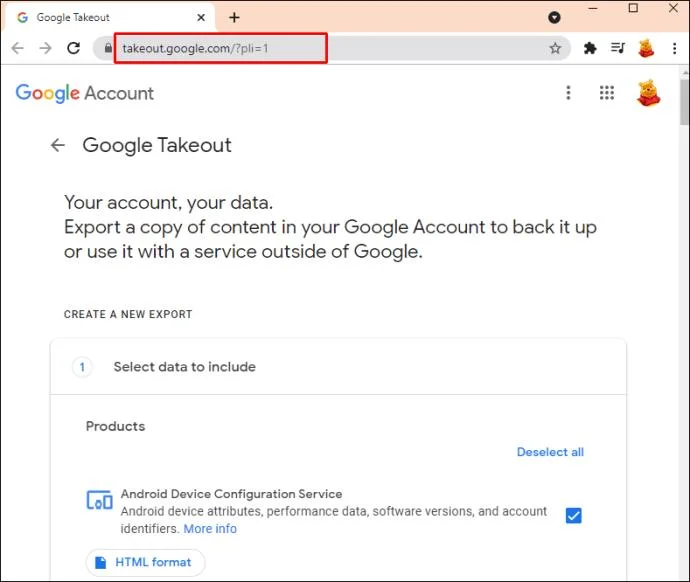Open the More info link
Image resolution: width=690 pixels, height=582 pixels.
click(x=210, y=528)
